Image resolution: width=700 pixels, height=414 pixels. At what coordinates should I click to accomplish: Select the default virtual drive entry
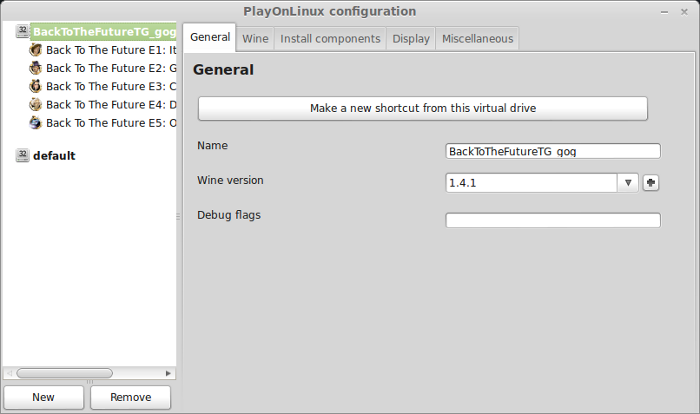[54, 155]
